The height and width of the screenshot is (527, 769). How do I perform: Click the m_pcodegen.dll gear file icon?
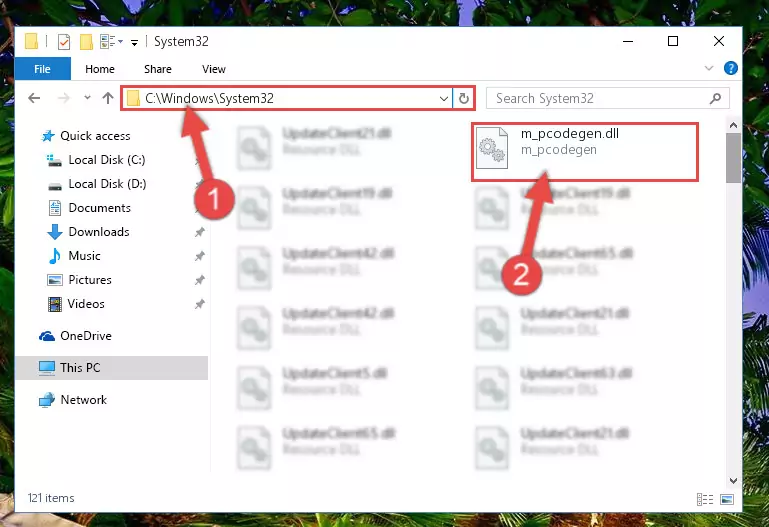(492, 148)
